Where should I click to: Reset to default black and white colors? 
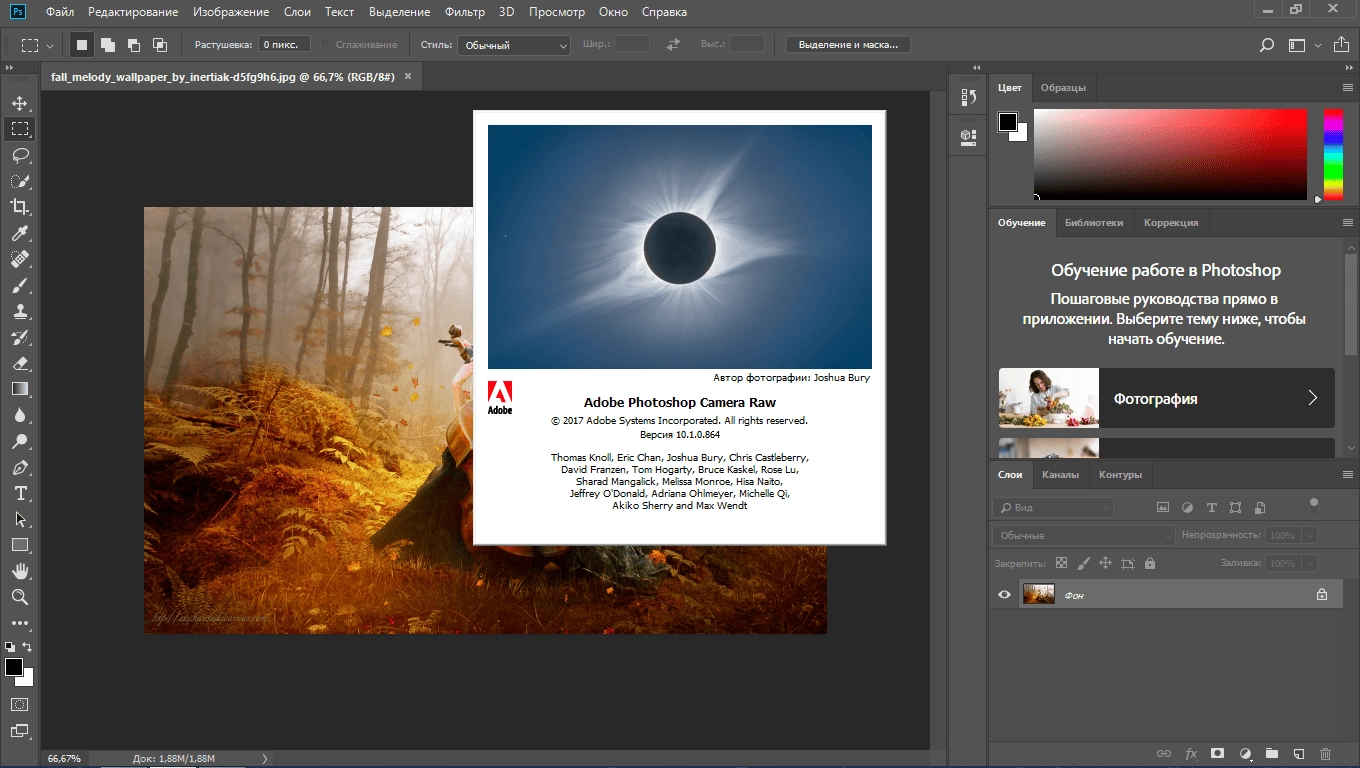click(10, 648)
